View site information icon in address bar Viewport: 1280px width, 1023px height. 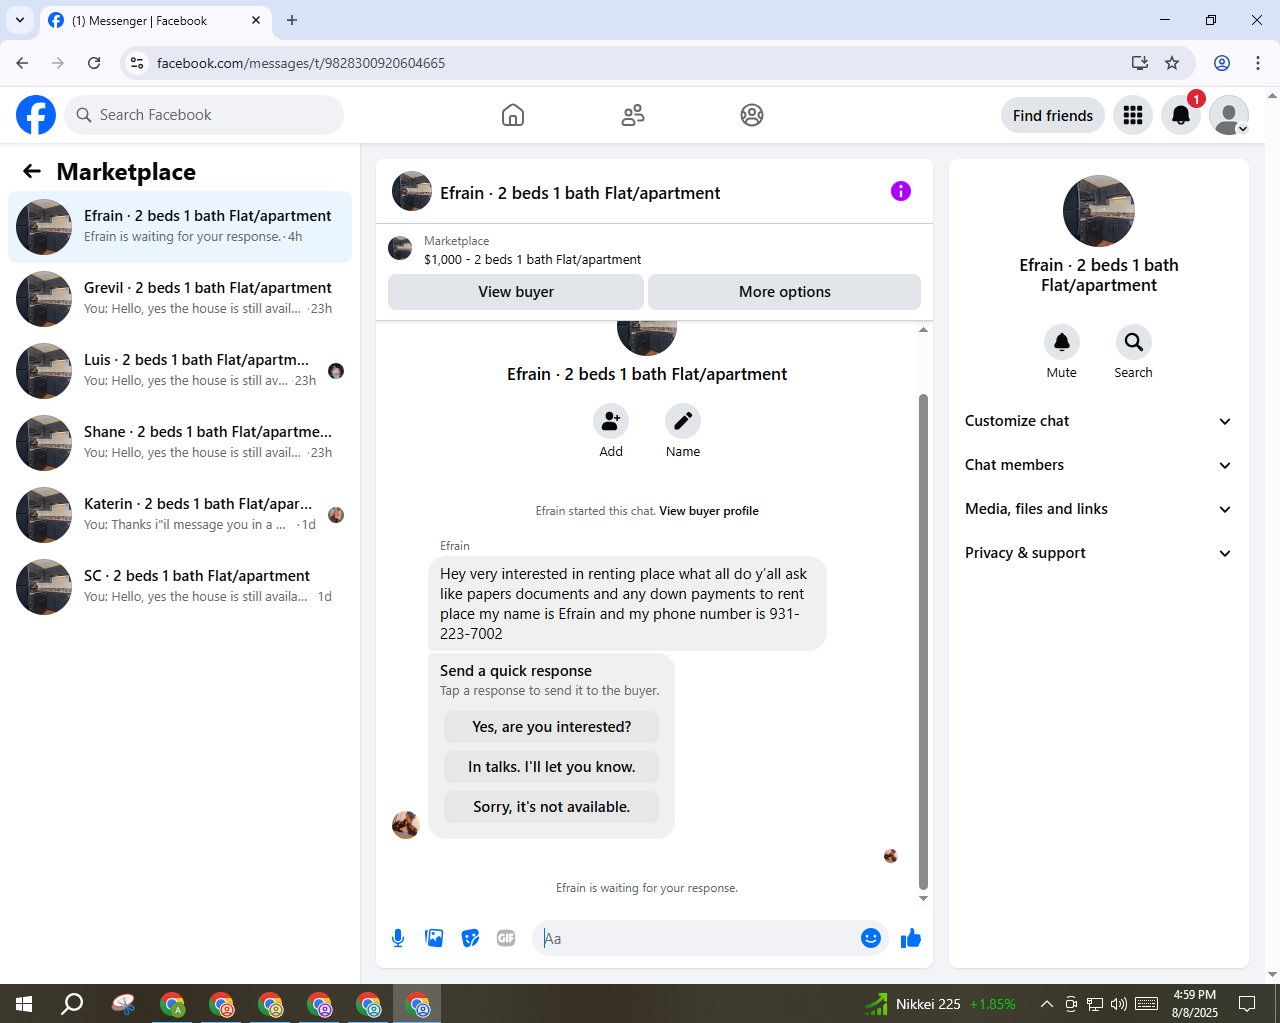tap(138, 63)
